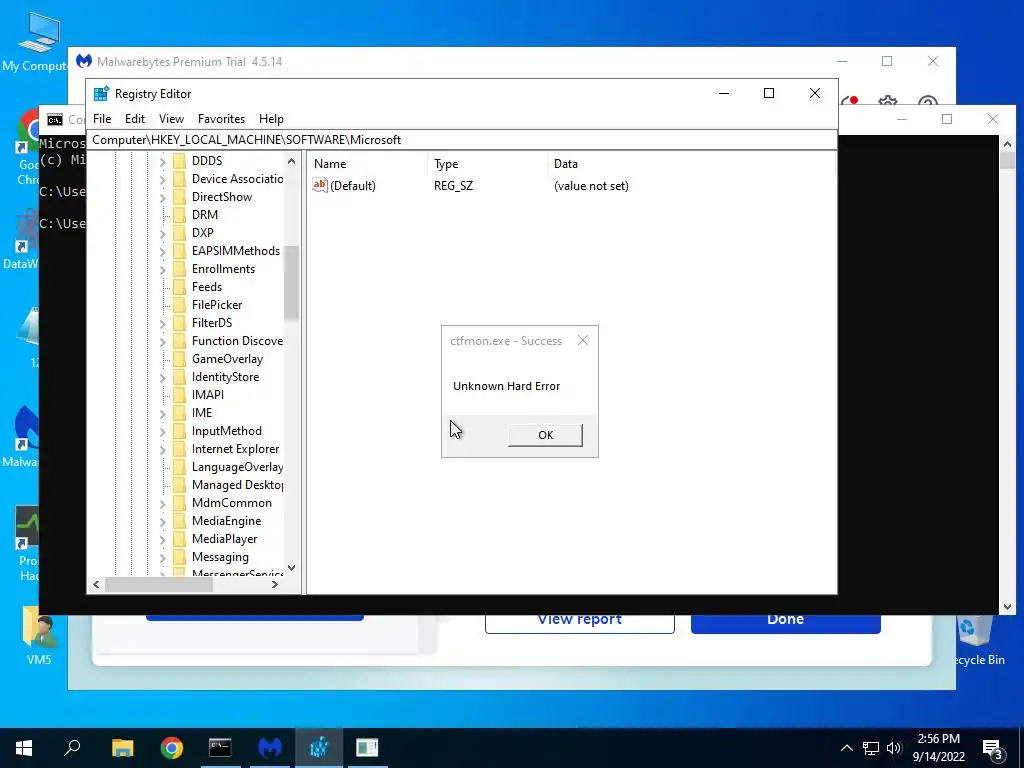
Task: Select the MdmCommon key
Action: point(231,503)
